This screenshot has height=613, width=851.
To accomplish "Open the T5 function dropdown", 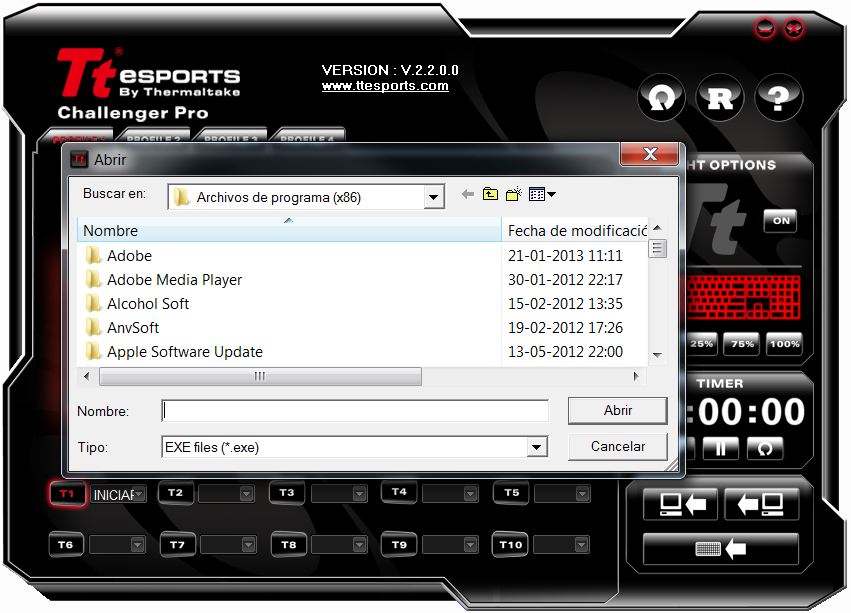I will coord(582,494).
